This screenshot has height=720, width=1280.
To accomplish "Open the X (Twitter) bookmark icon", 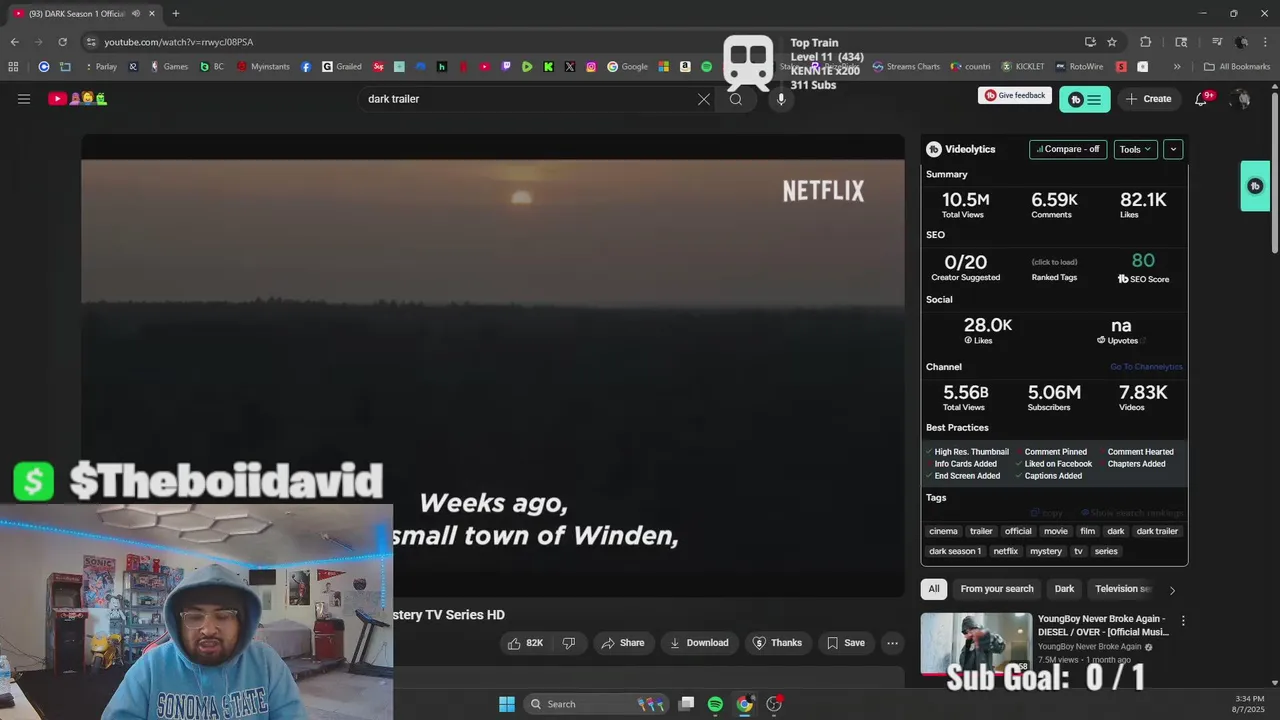I will point(570,67).
